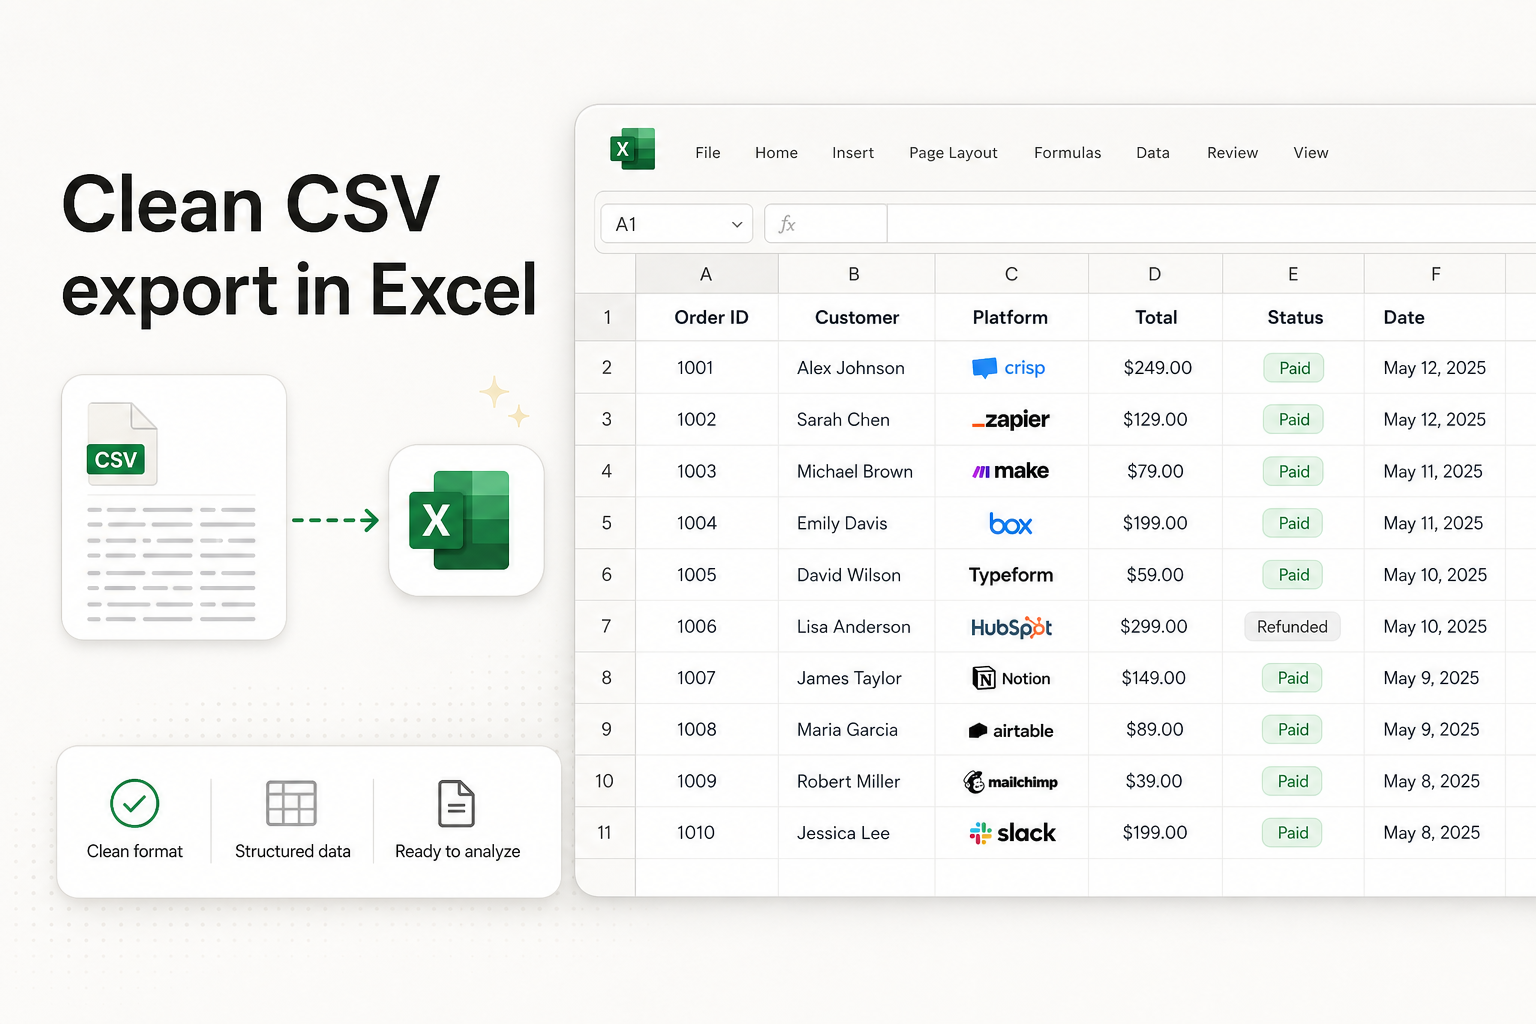Select row 7 header
Screen dimensions: 1536x1024
pos(606,627)
